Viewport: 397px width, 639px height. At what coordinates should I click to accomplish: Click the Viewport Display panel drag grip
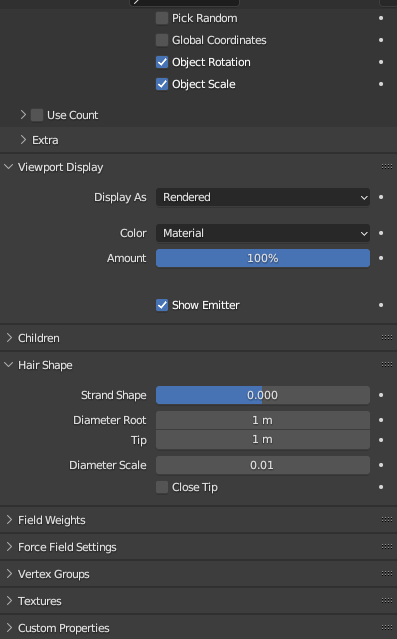click(x=387, y=166)
